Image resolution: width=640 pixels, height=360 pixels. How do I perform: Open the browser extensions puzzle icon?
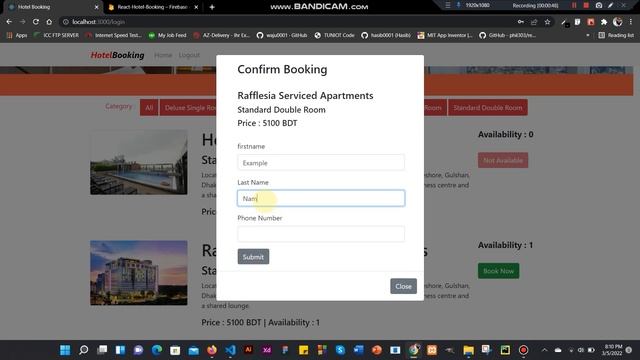pos(604,22)
